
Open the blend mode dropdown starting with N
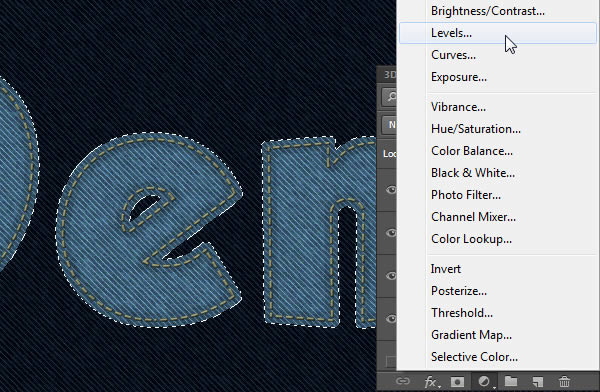(390, 125)
